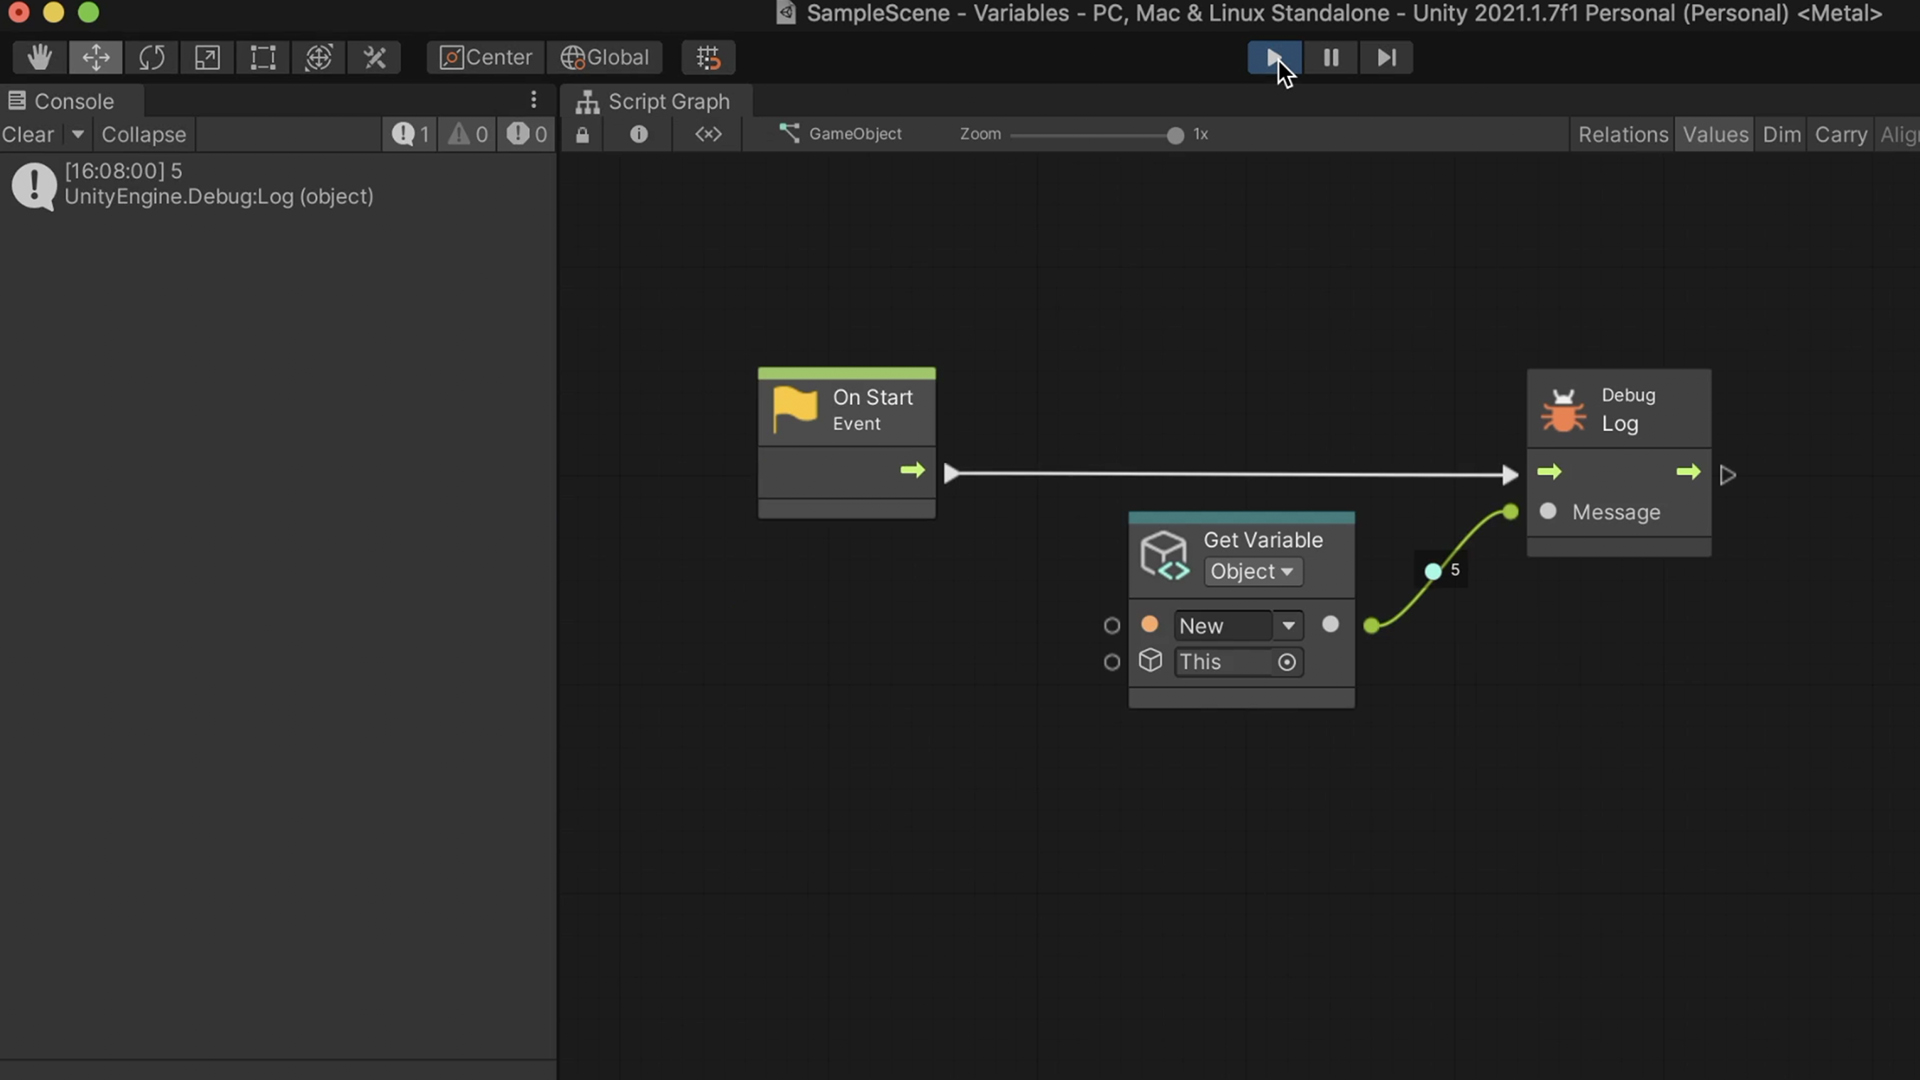1920x1080 pixels.
Task: Click the code view toggle icon
Action: point(707,135)
